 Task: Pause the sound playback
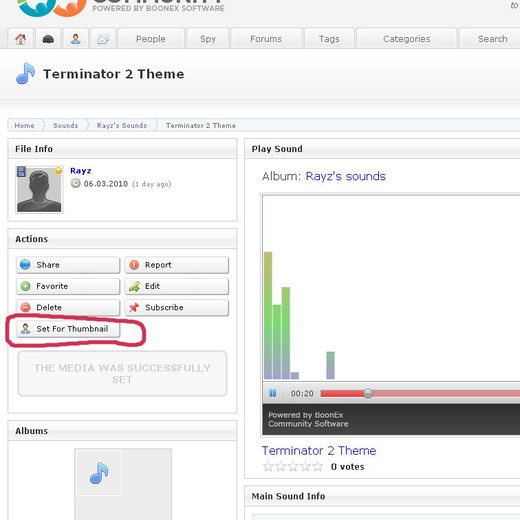tap(273, 393)
